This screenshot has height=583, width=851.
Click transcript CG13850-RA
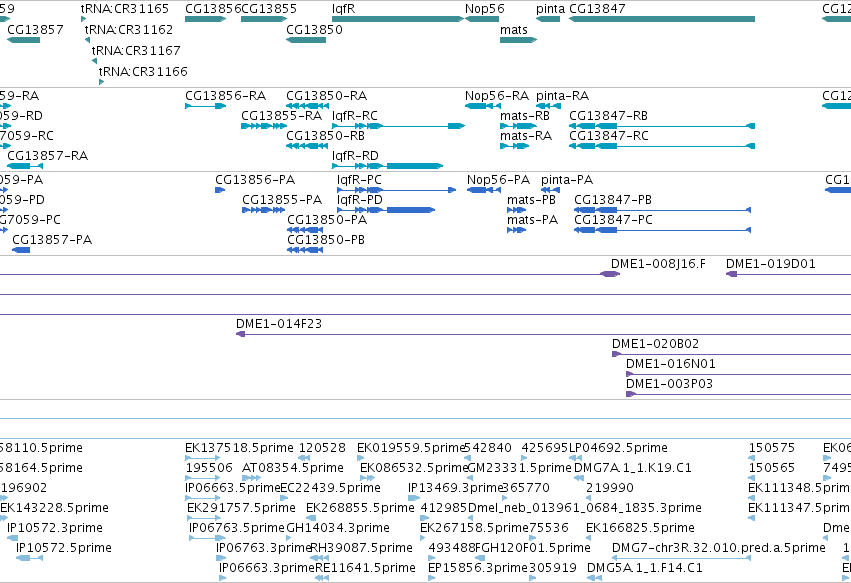307,106
